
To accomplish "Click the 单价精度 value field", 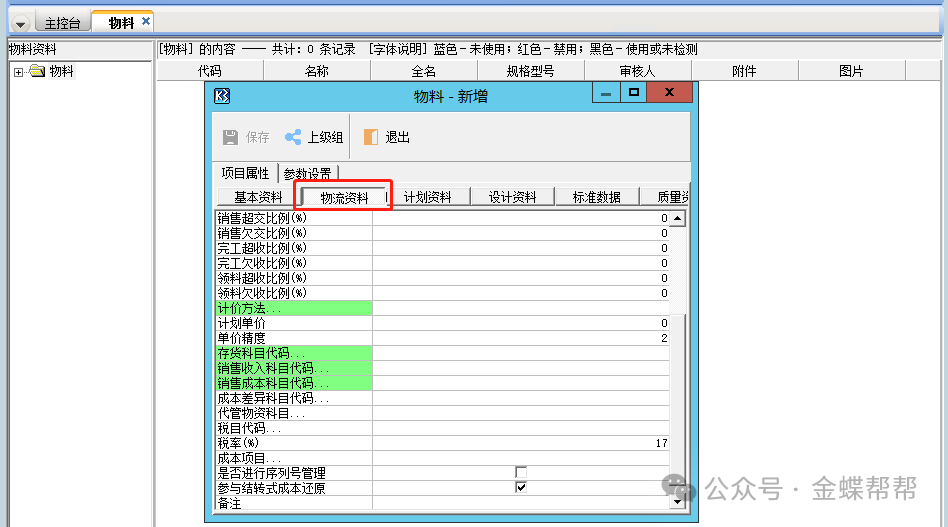I will coord(521,338).
